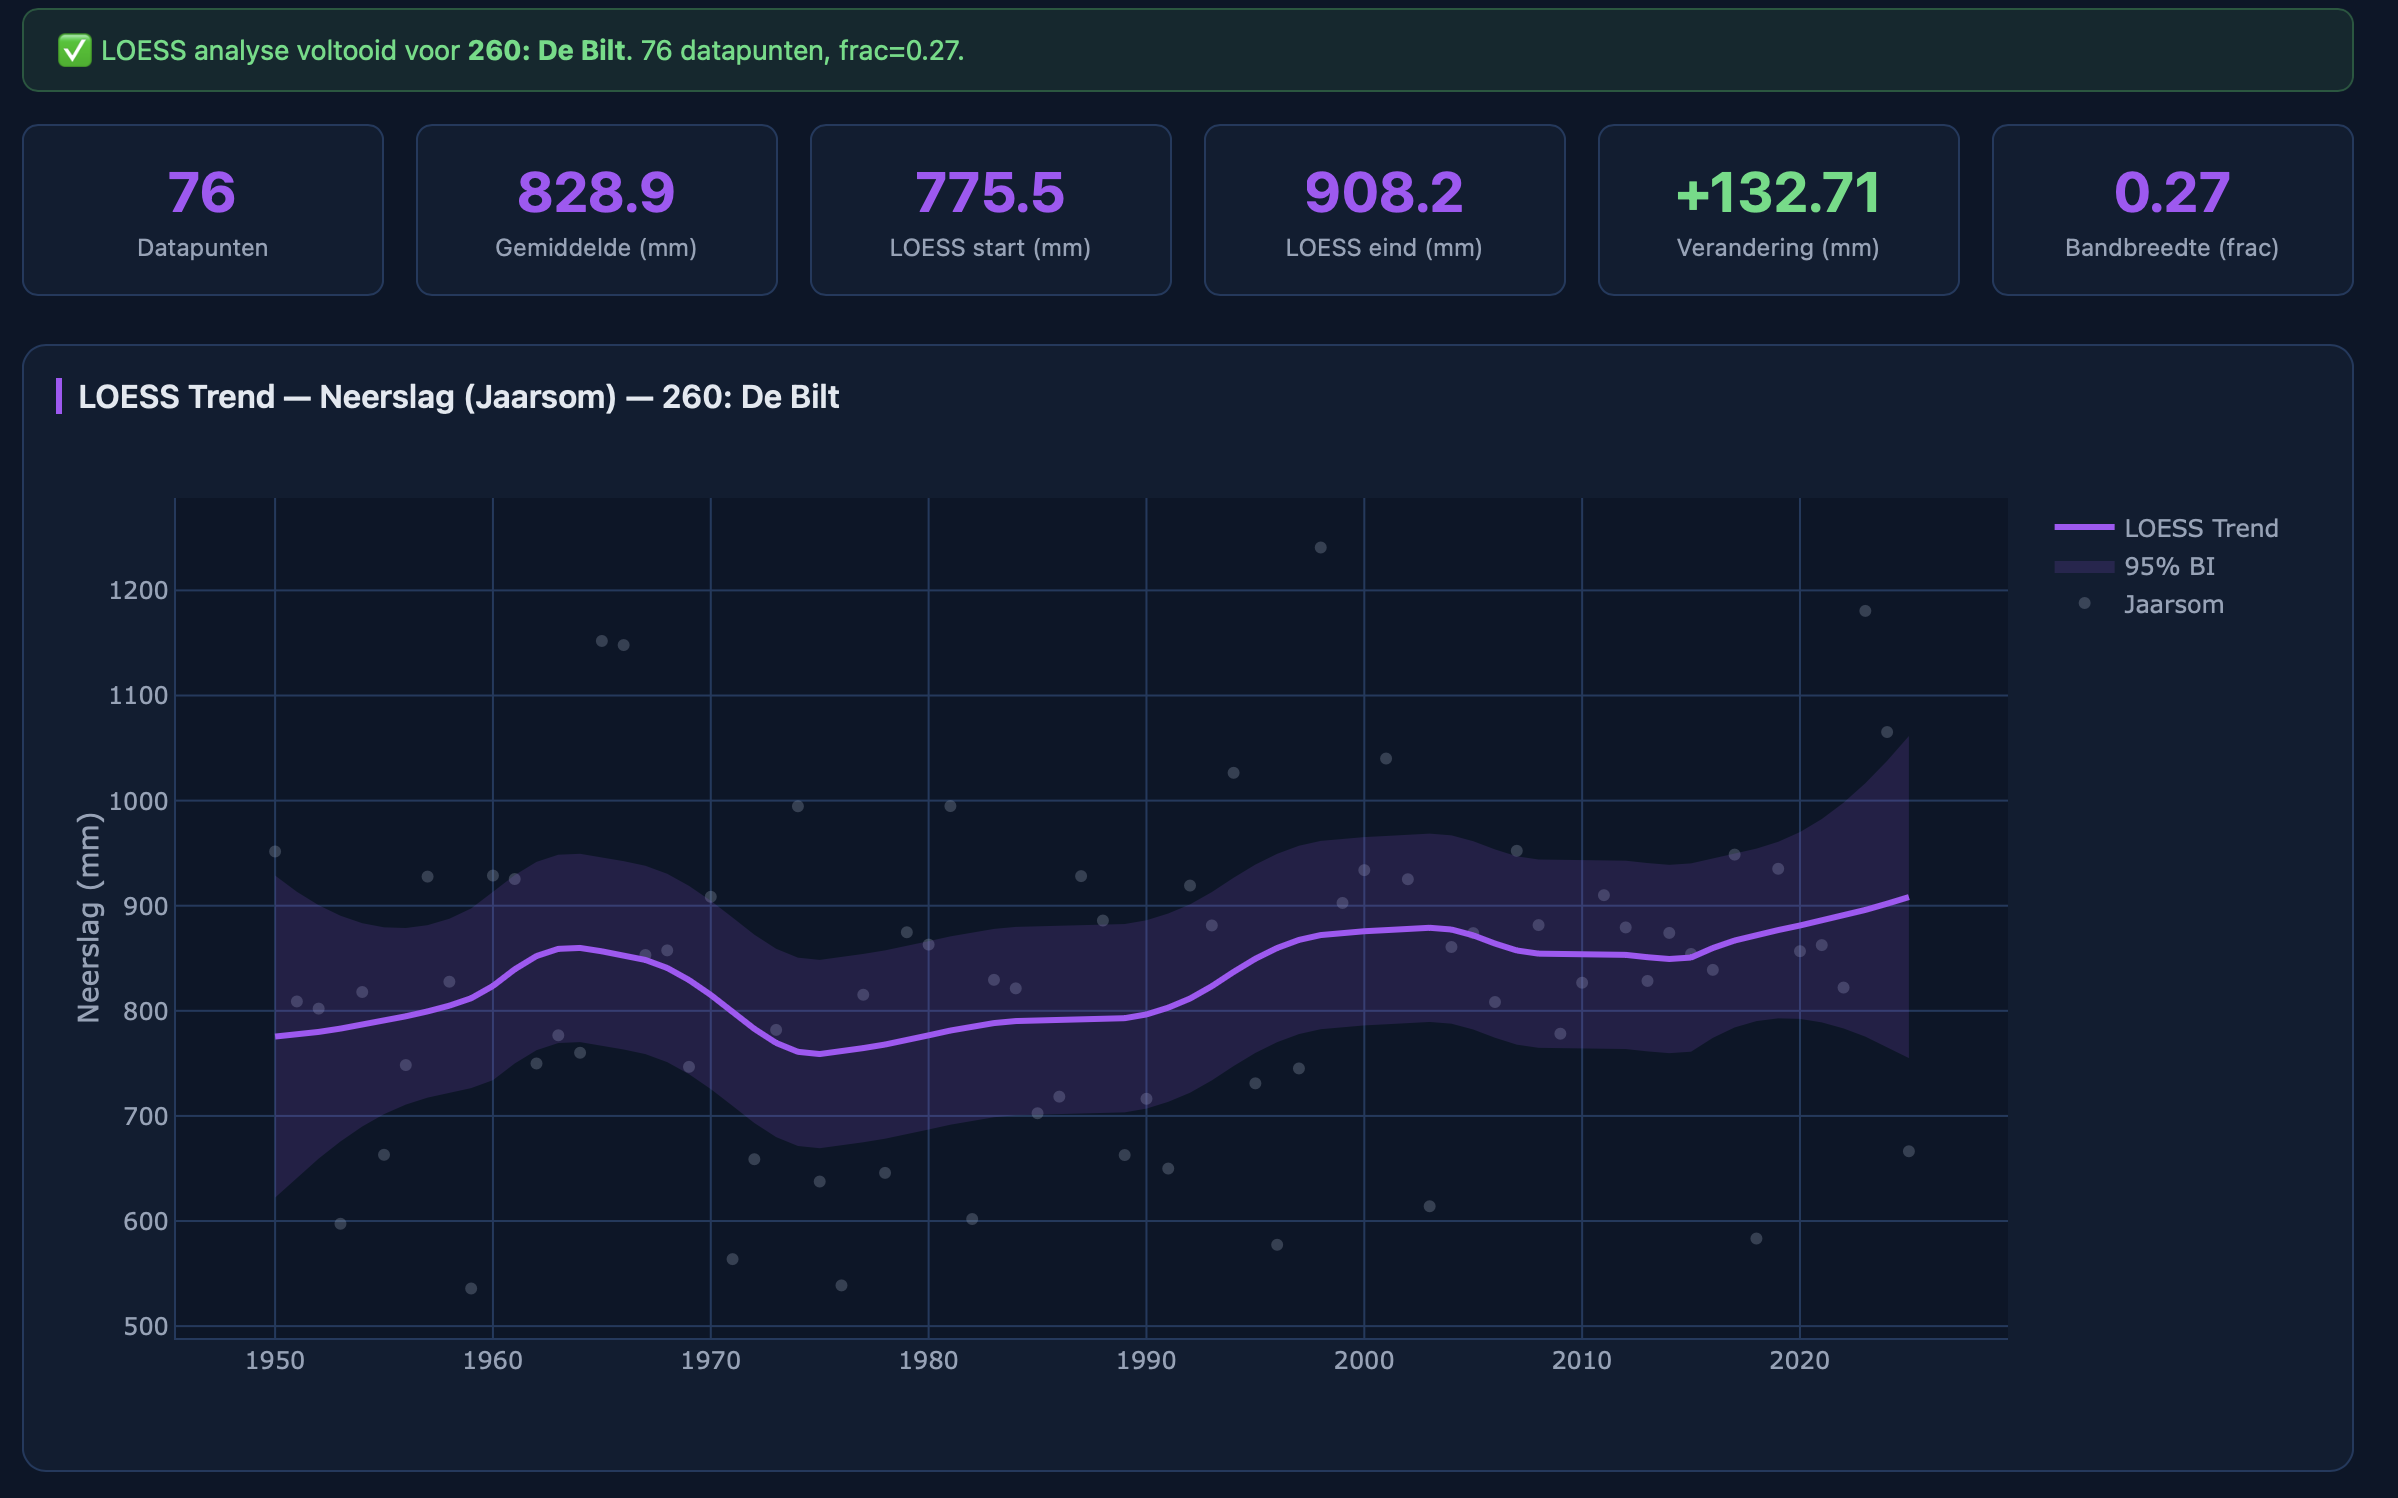Click the 1200 label on the y-axis

point(138,590)
